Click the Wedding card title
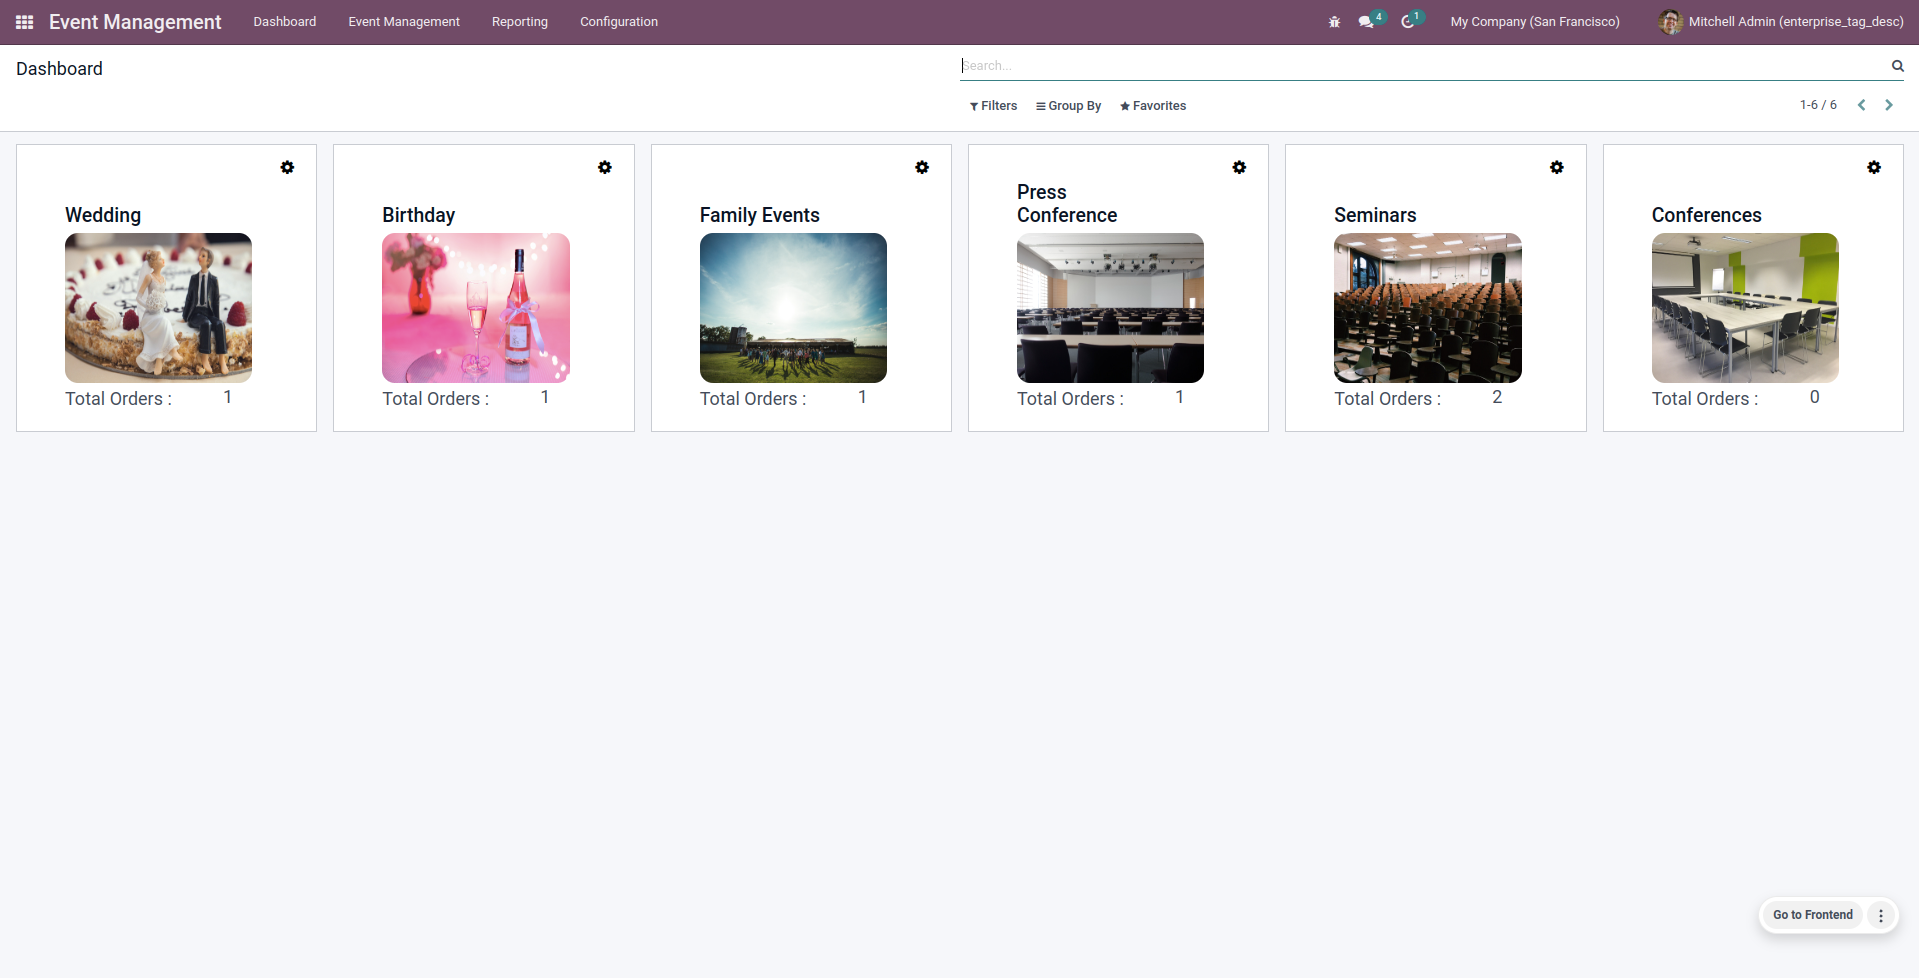 tap(103, 215)
